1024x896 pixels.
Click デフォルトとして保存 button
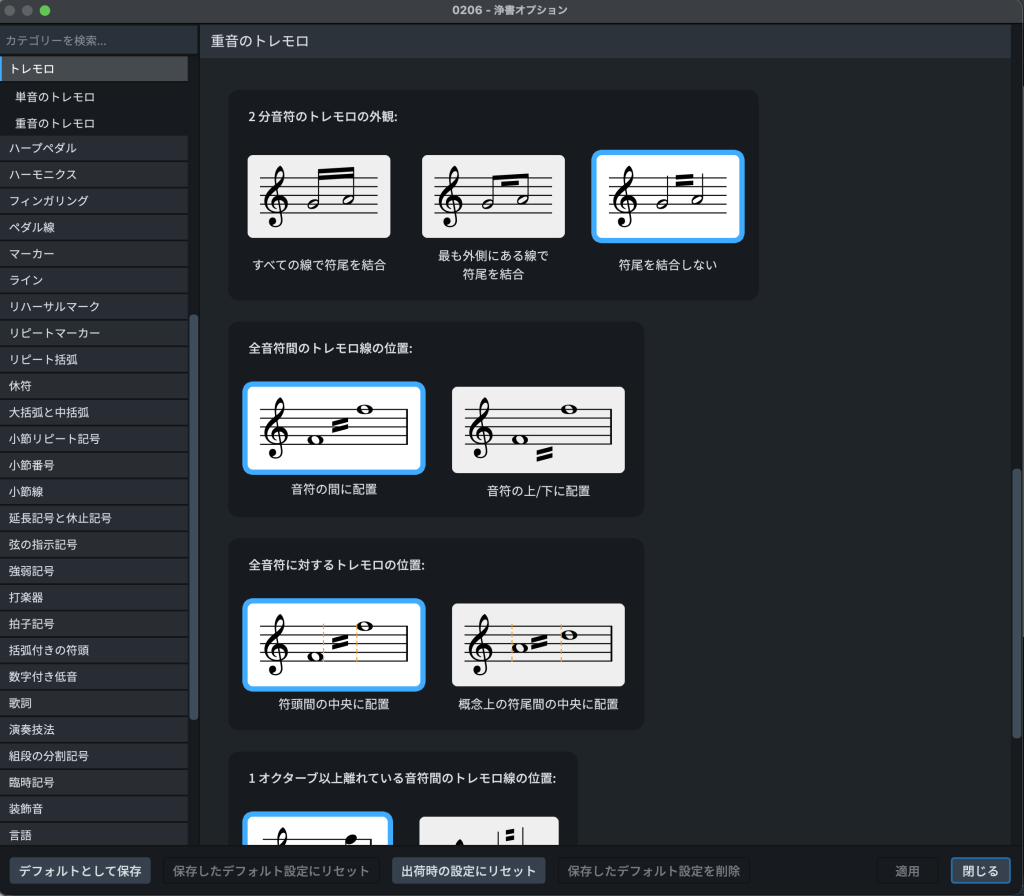tap(80, 870)
